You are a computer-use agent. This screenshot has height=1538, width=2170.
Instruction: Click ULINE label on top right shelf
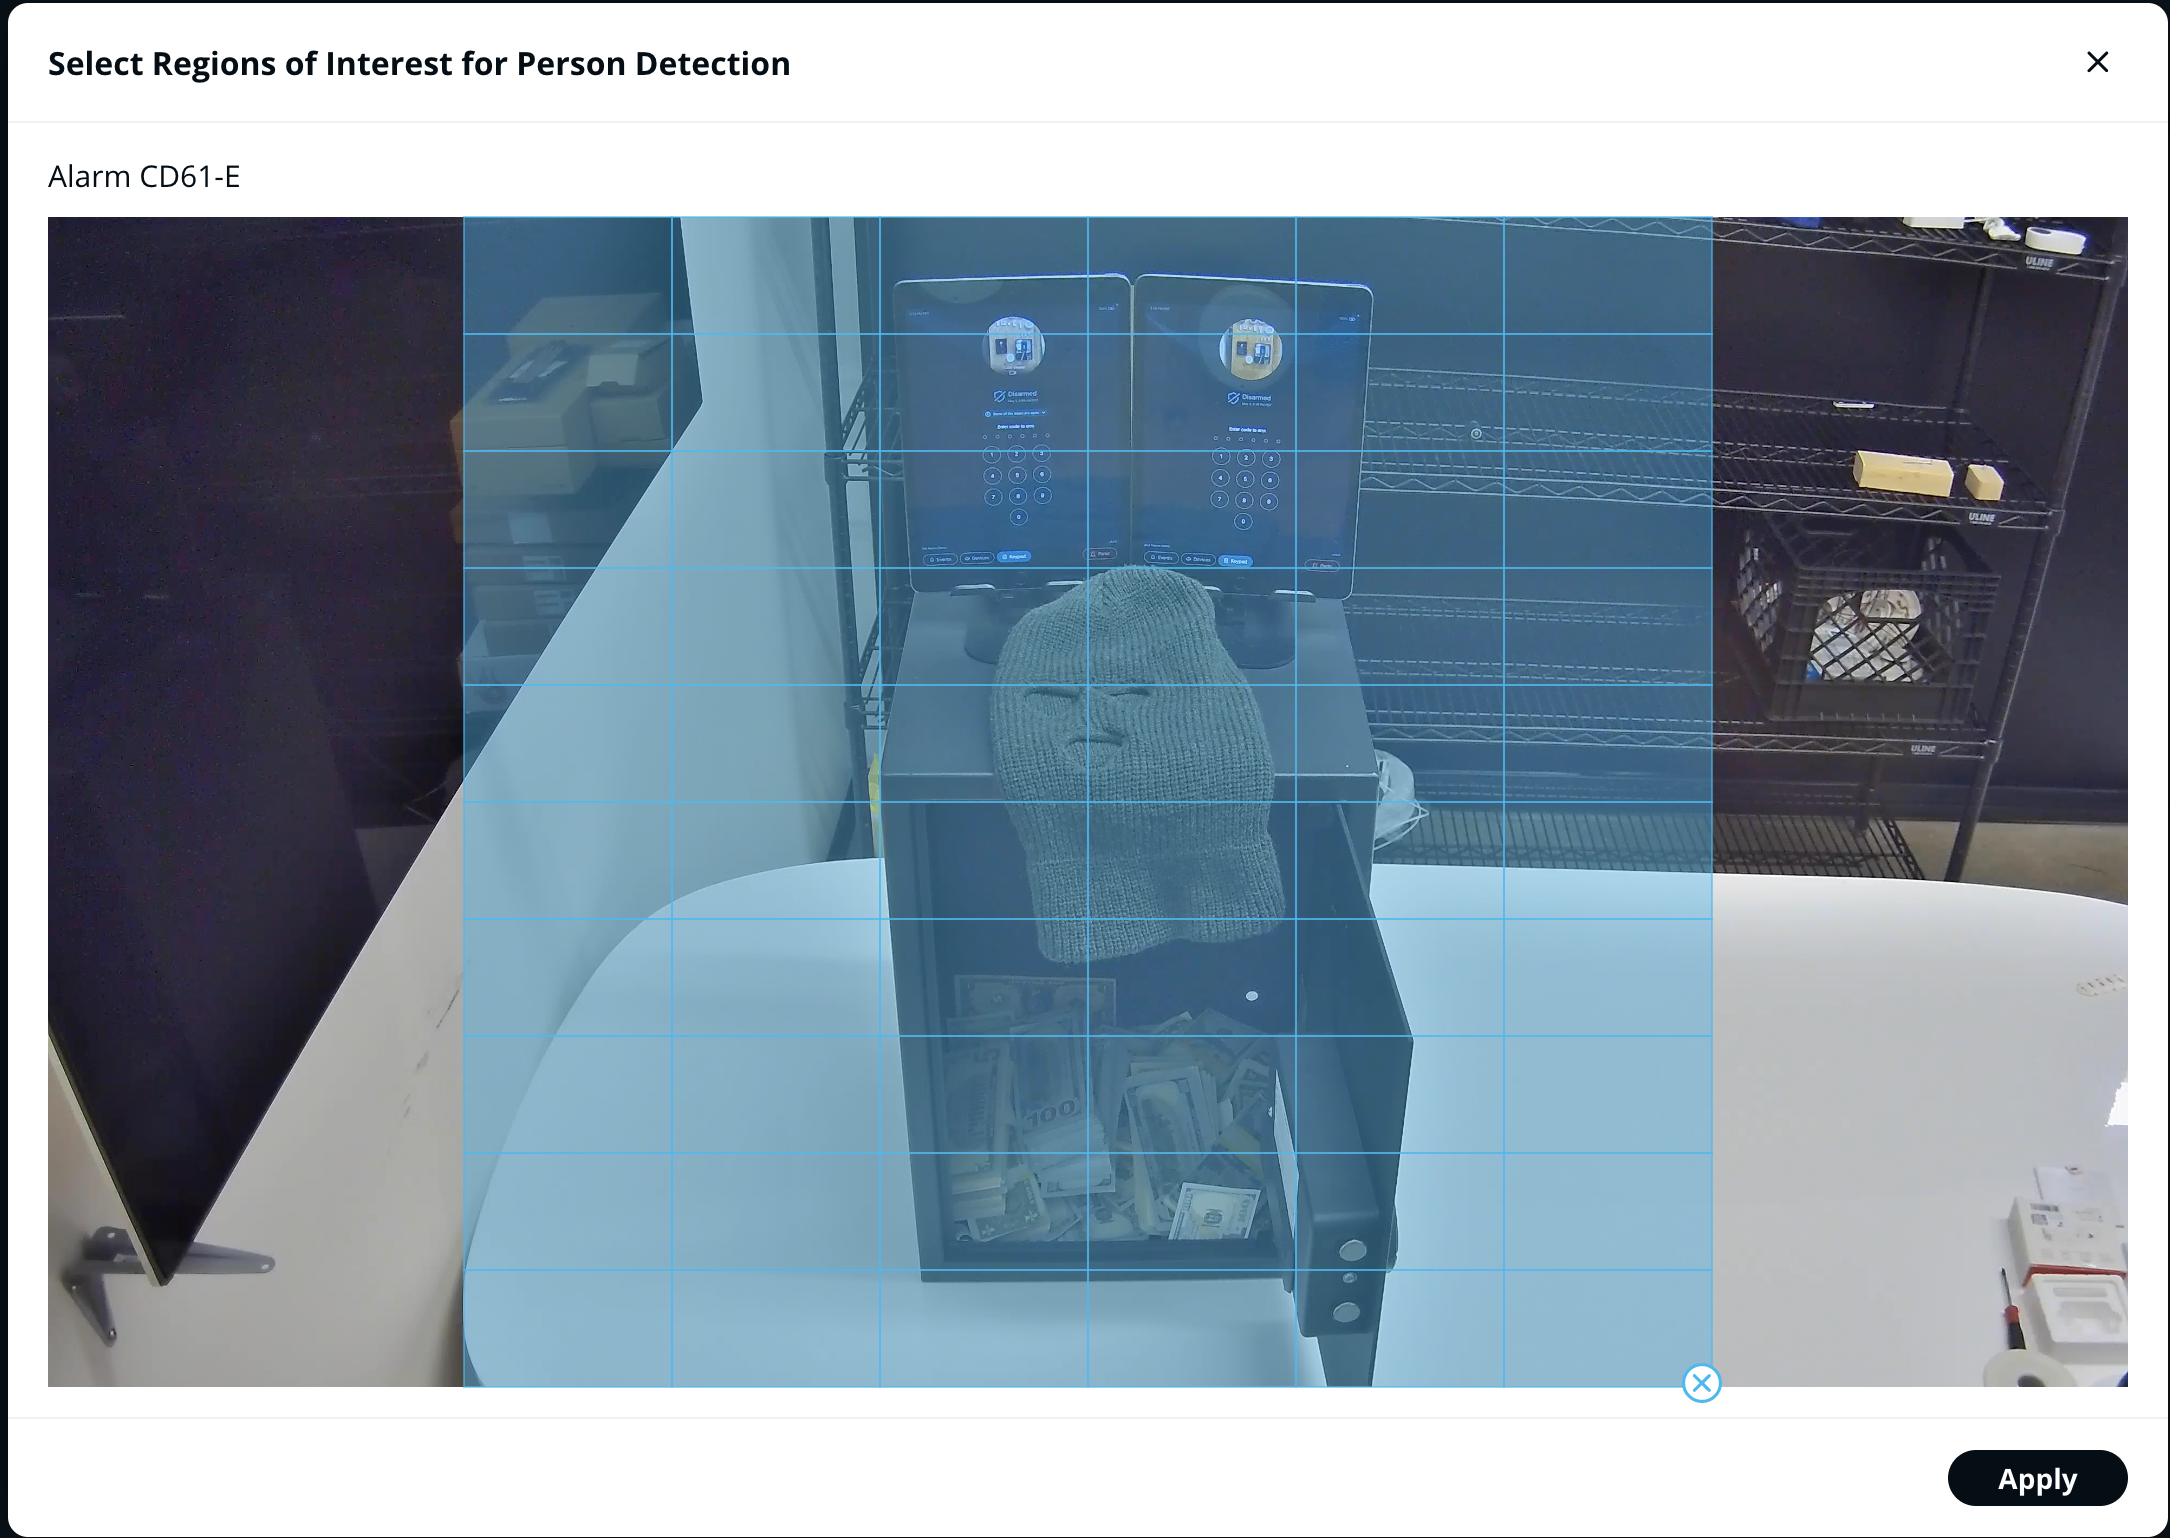[x=2038, y=263]
